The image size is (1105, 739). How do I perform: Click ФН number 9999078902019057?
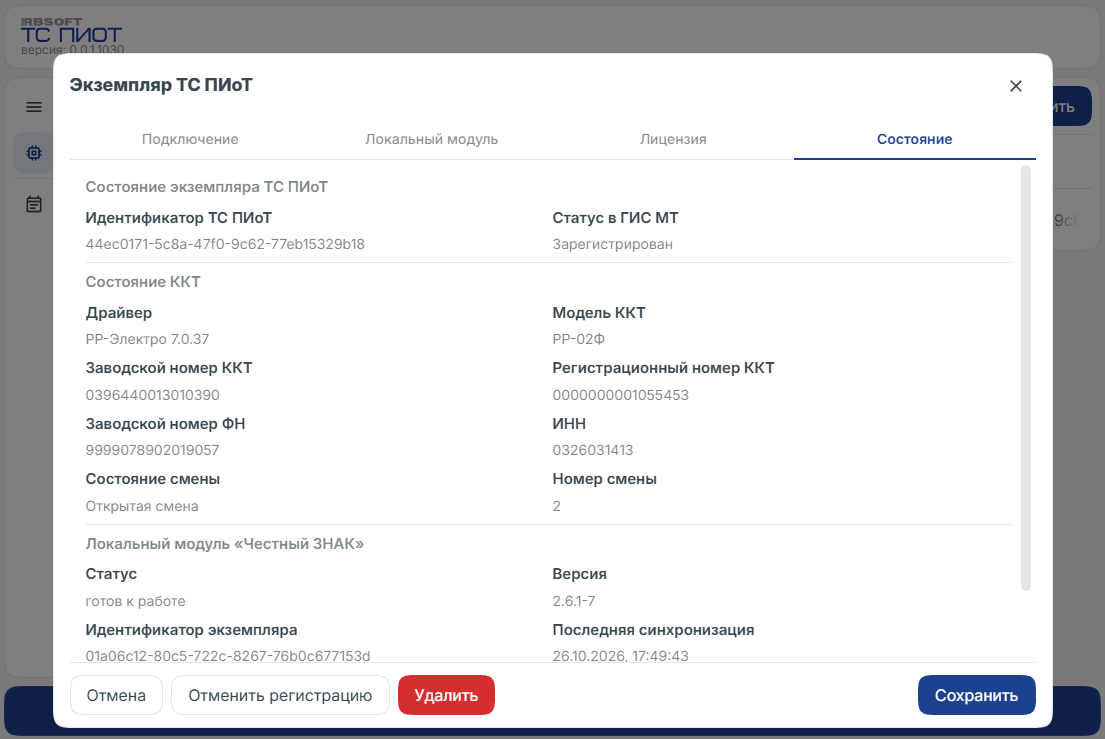(152, 450)
